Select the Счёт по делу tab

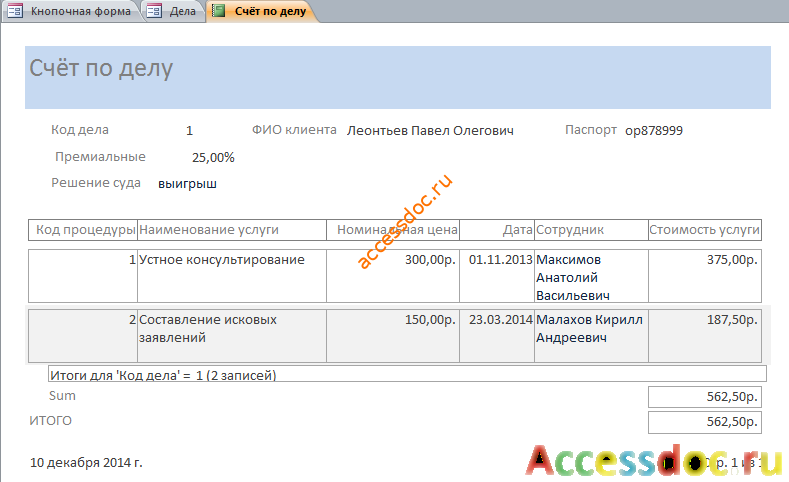tap(262, 11)
